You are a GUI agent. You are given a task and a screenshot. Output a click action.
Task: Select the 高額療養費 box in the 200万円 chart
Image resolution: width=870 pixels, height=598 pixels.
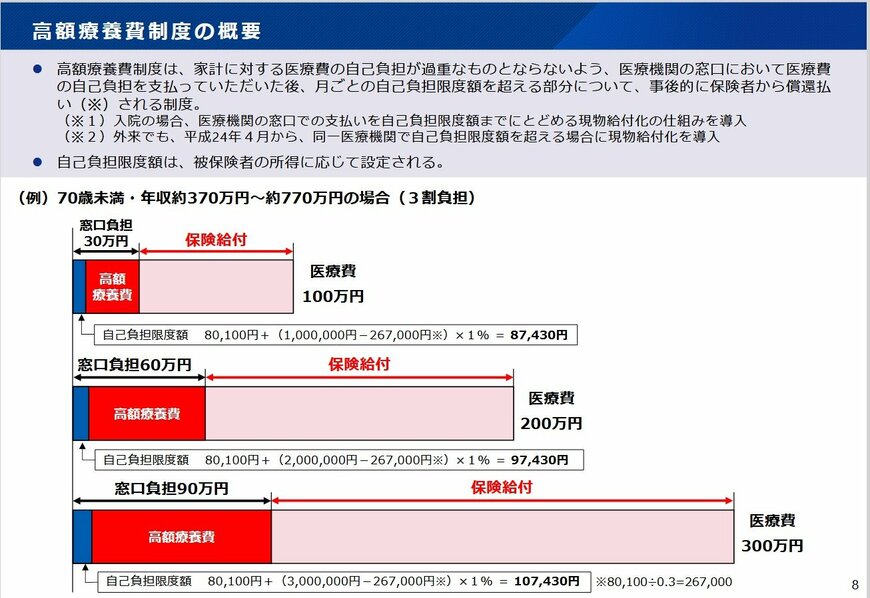146,413
